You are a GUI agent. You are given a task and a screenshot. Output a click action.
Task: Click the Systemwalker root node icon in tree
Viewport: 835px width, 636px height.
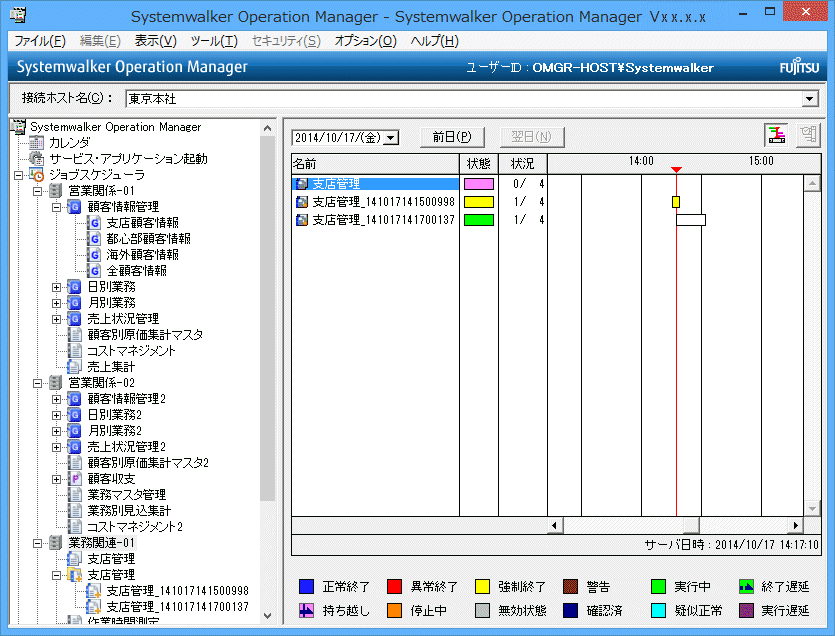click(18, 127)
